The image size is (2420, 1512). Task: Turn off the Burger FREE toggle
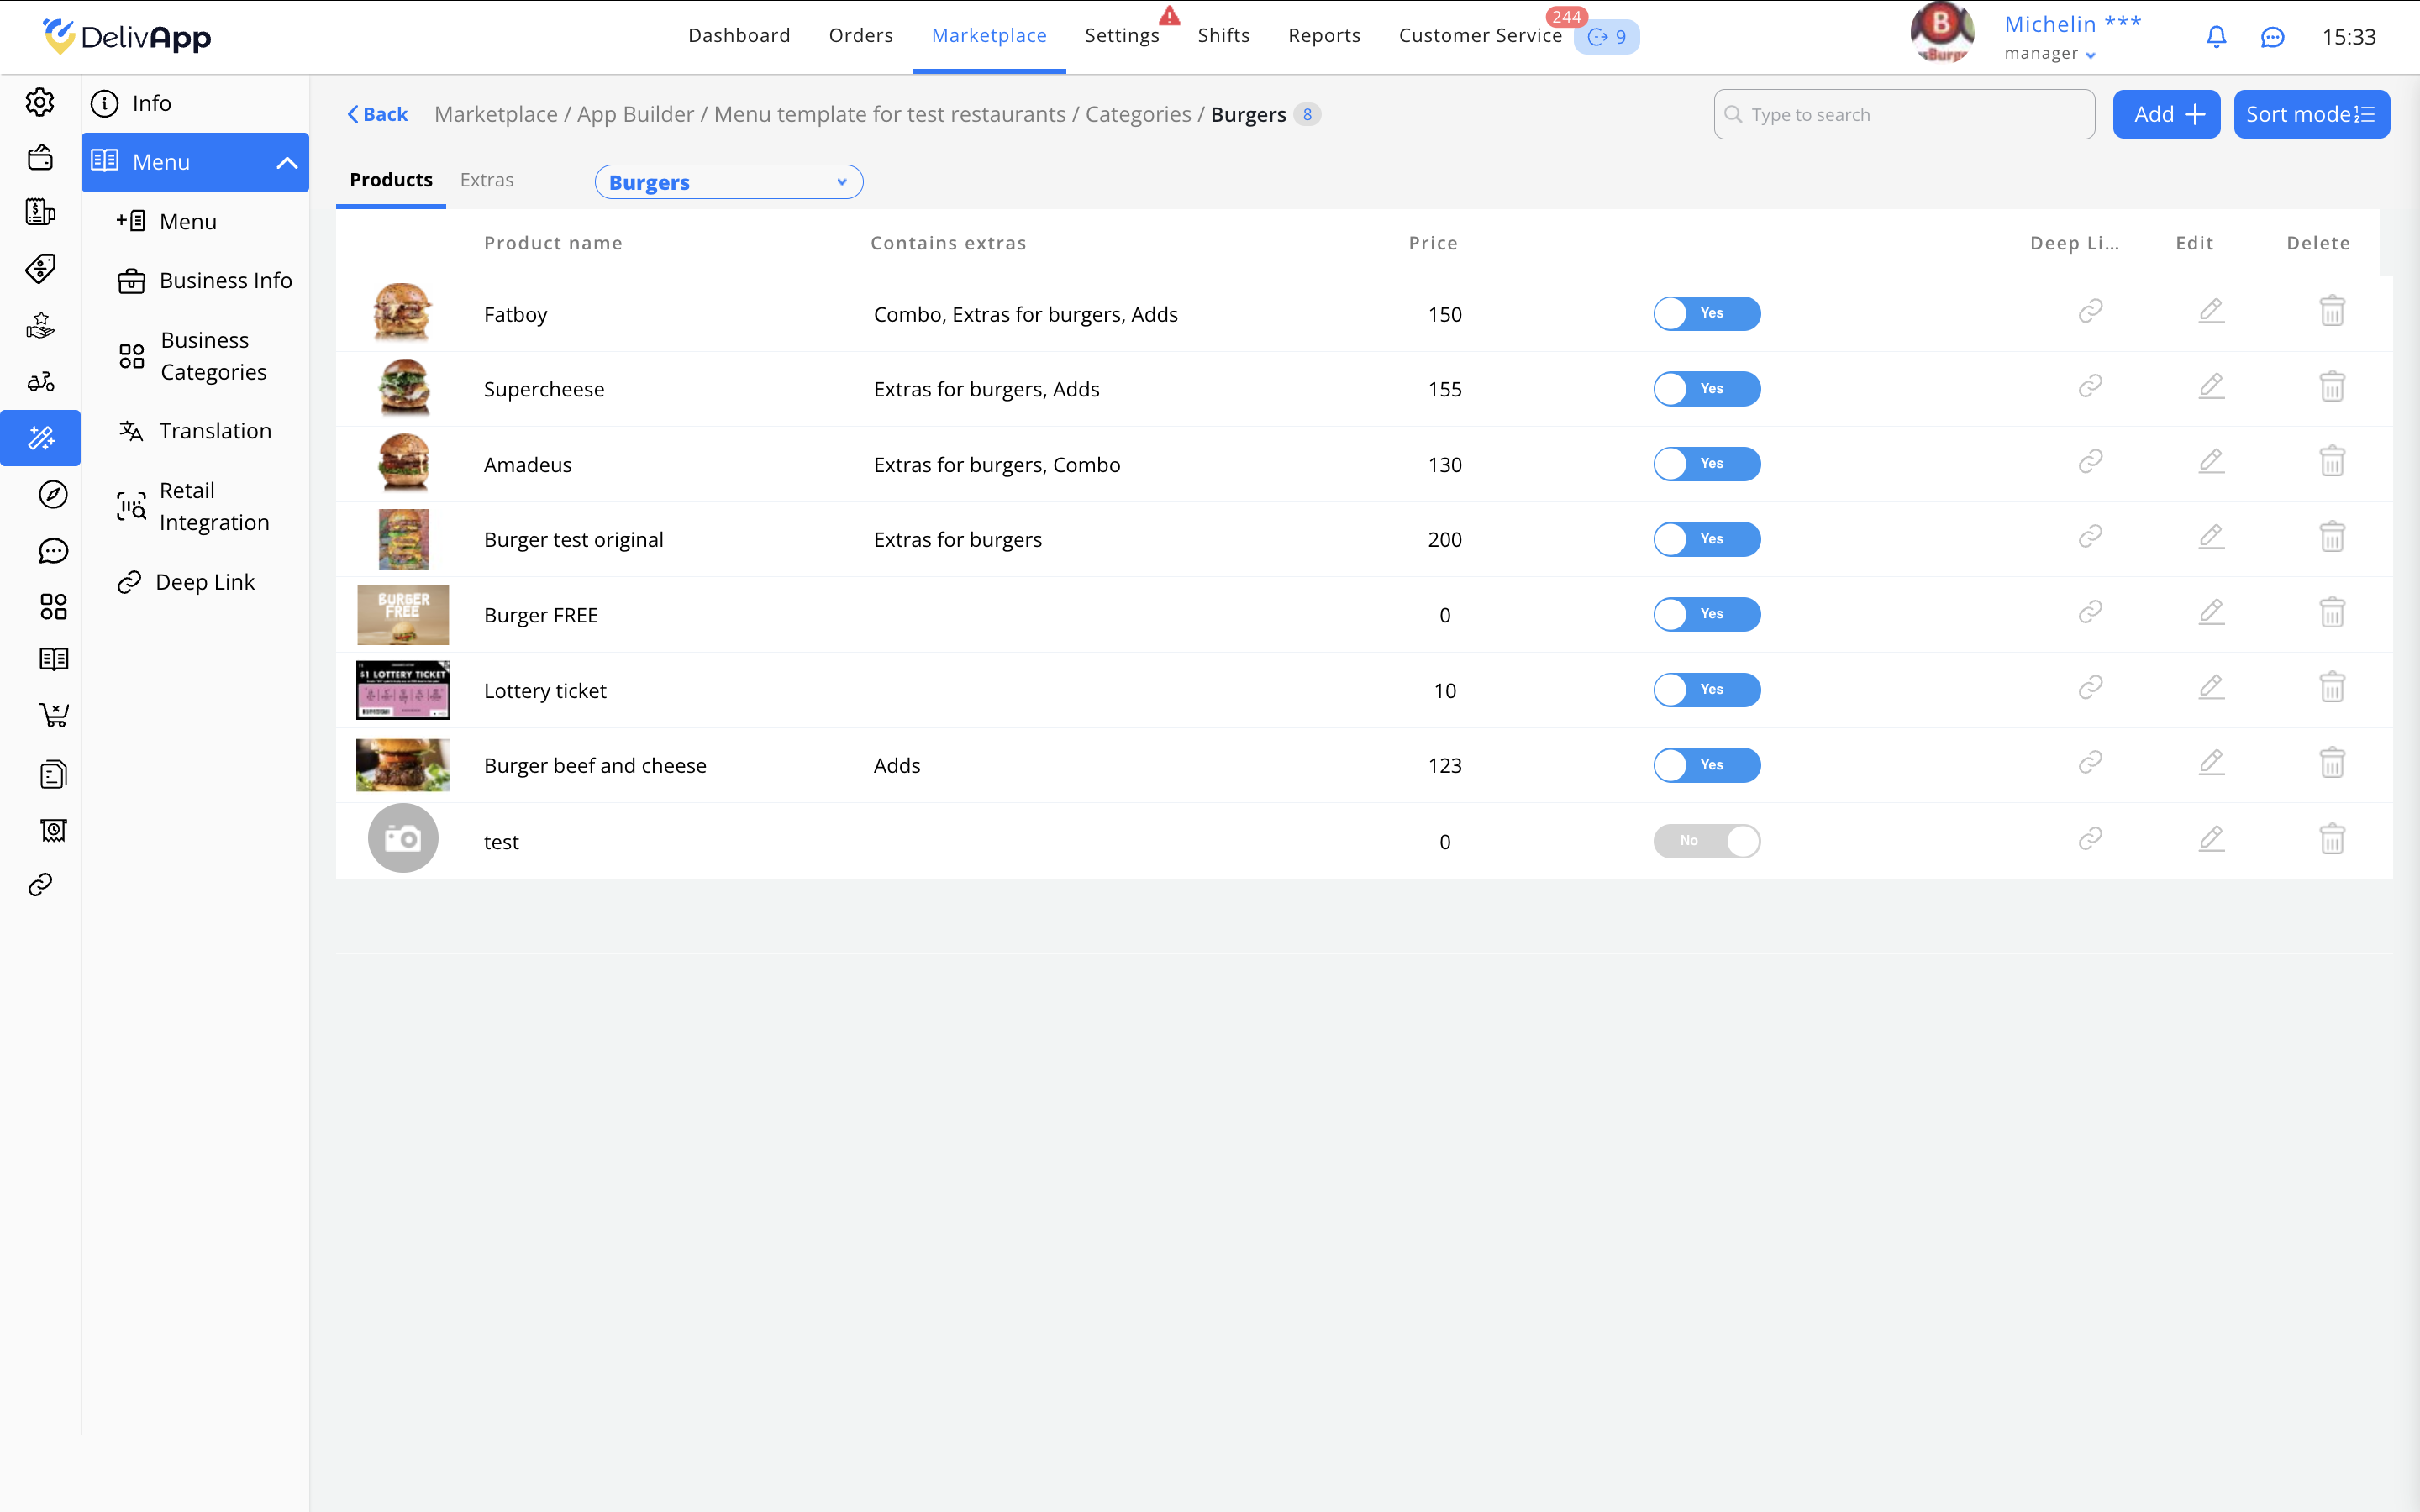click(1706, 614)
